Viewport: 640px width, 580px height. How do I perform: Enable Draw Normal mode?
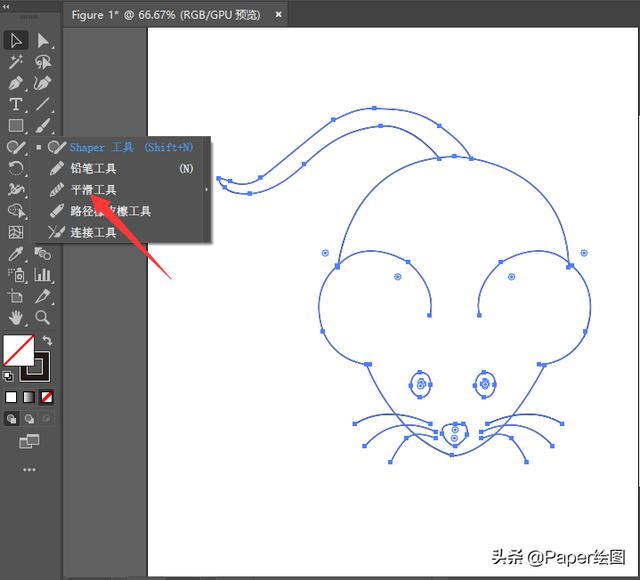coord(11,419)
